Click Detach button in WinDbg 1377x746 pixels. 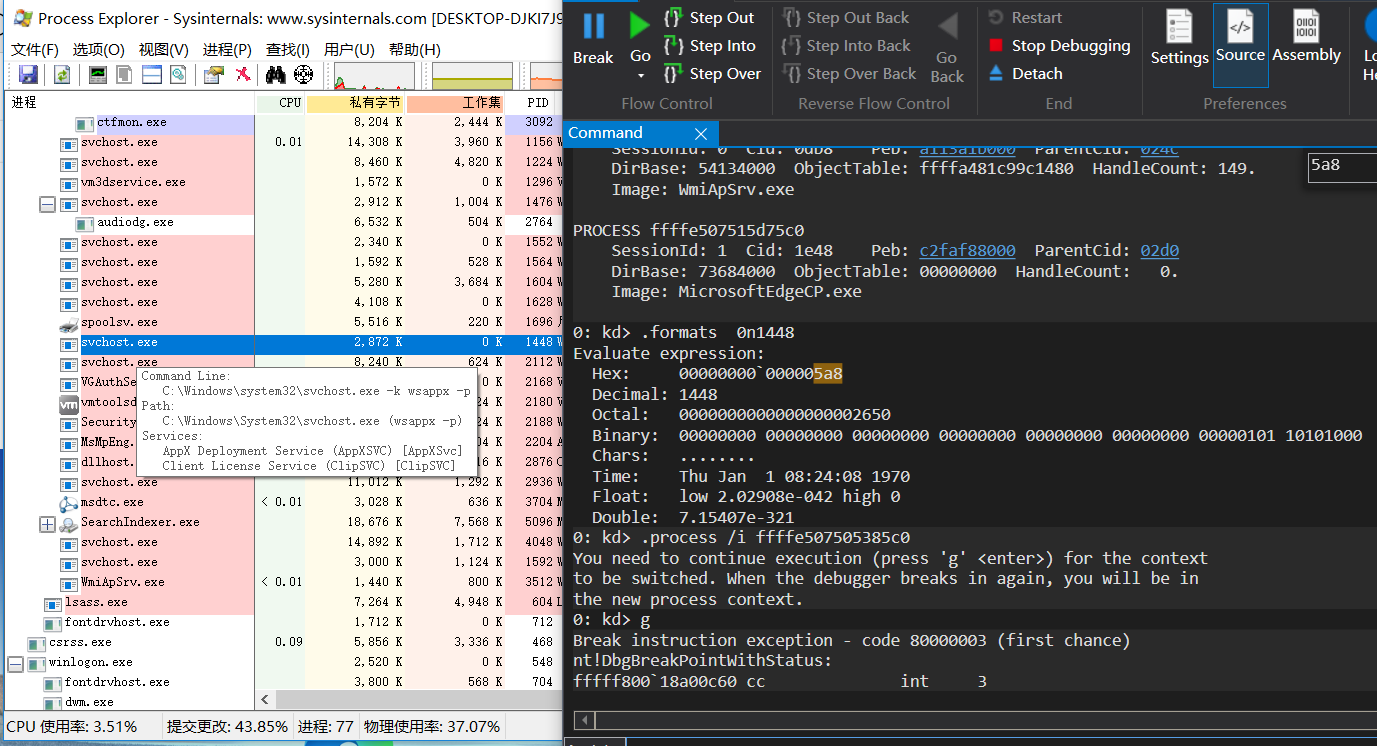(x=1025, y=74)
